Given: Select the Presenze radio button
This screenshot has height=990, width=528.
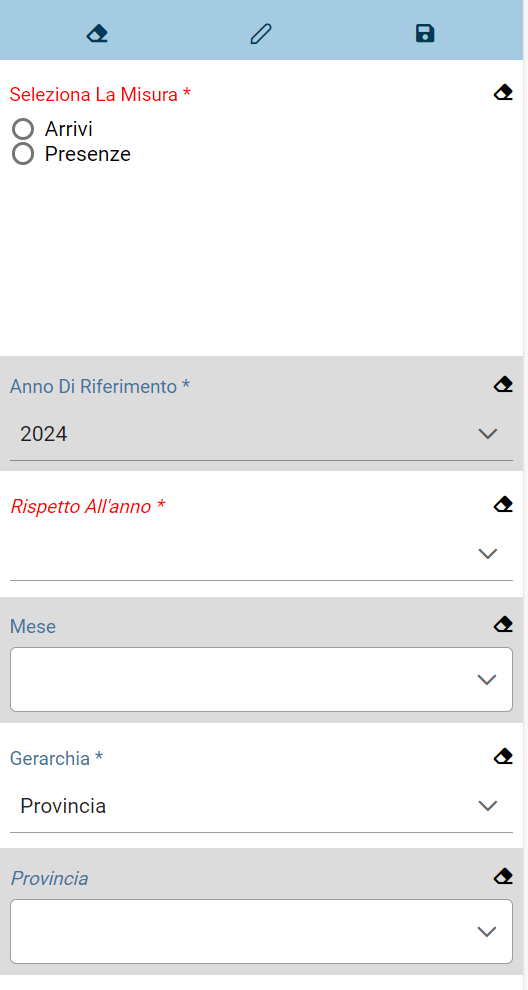Looking at the screenshot, I should point(23,153).
